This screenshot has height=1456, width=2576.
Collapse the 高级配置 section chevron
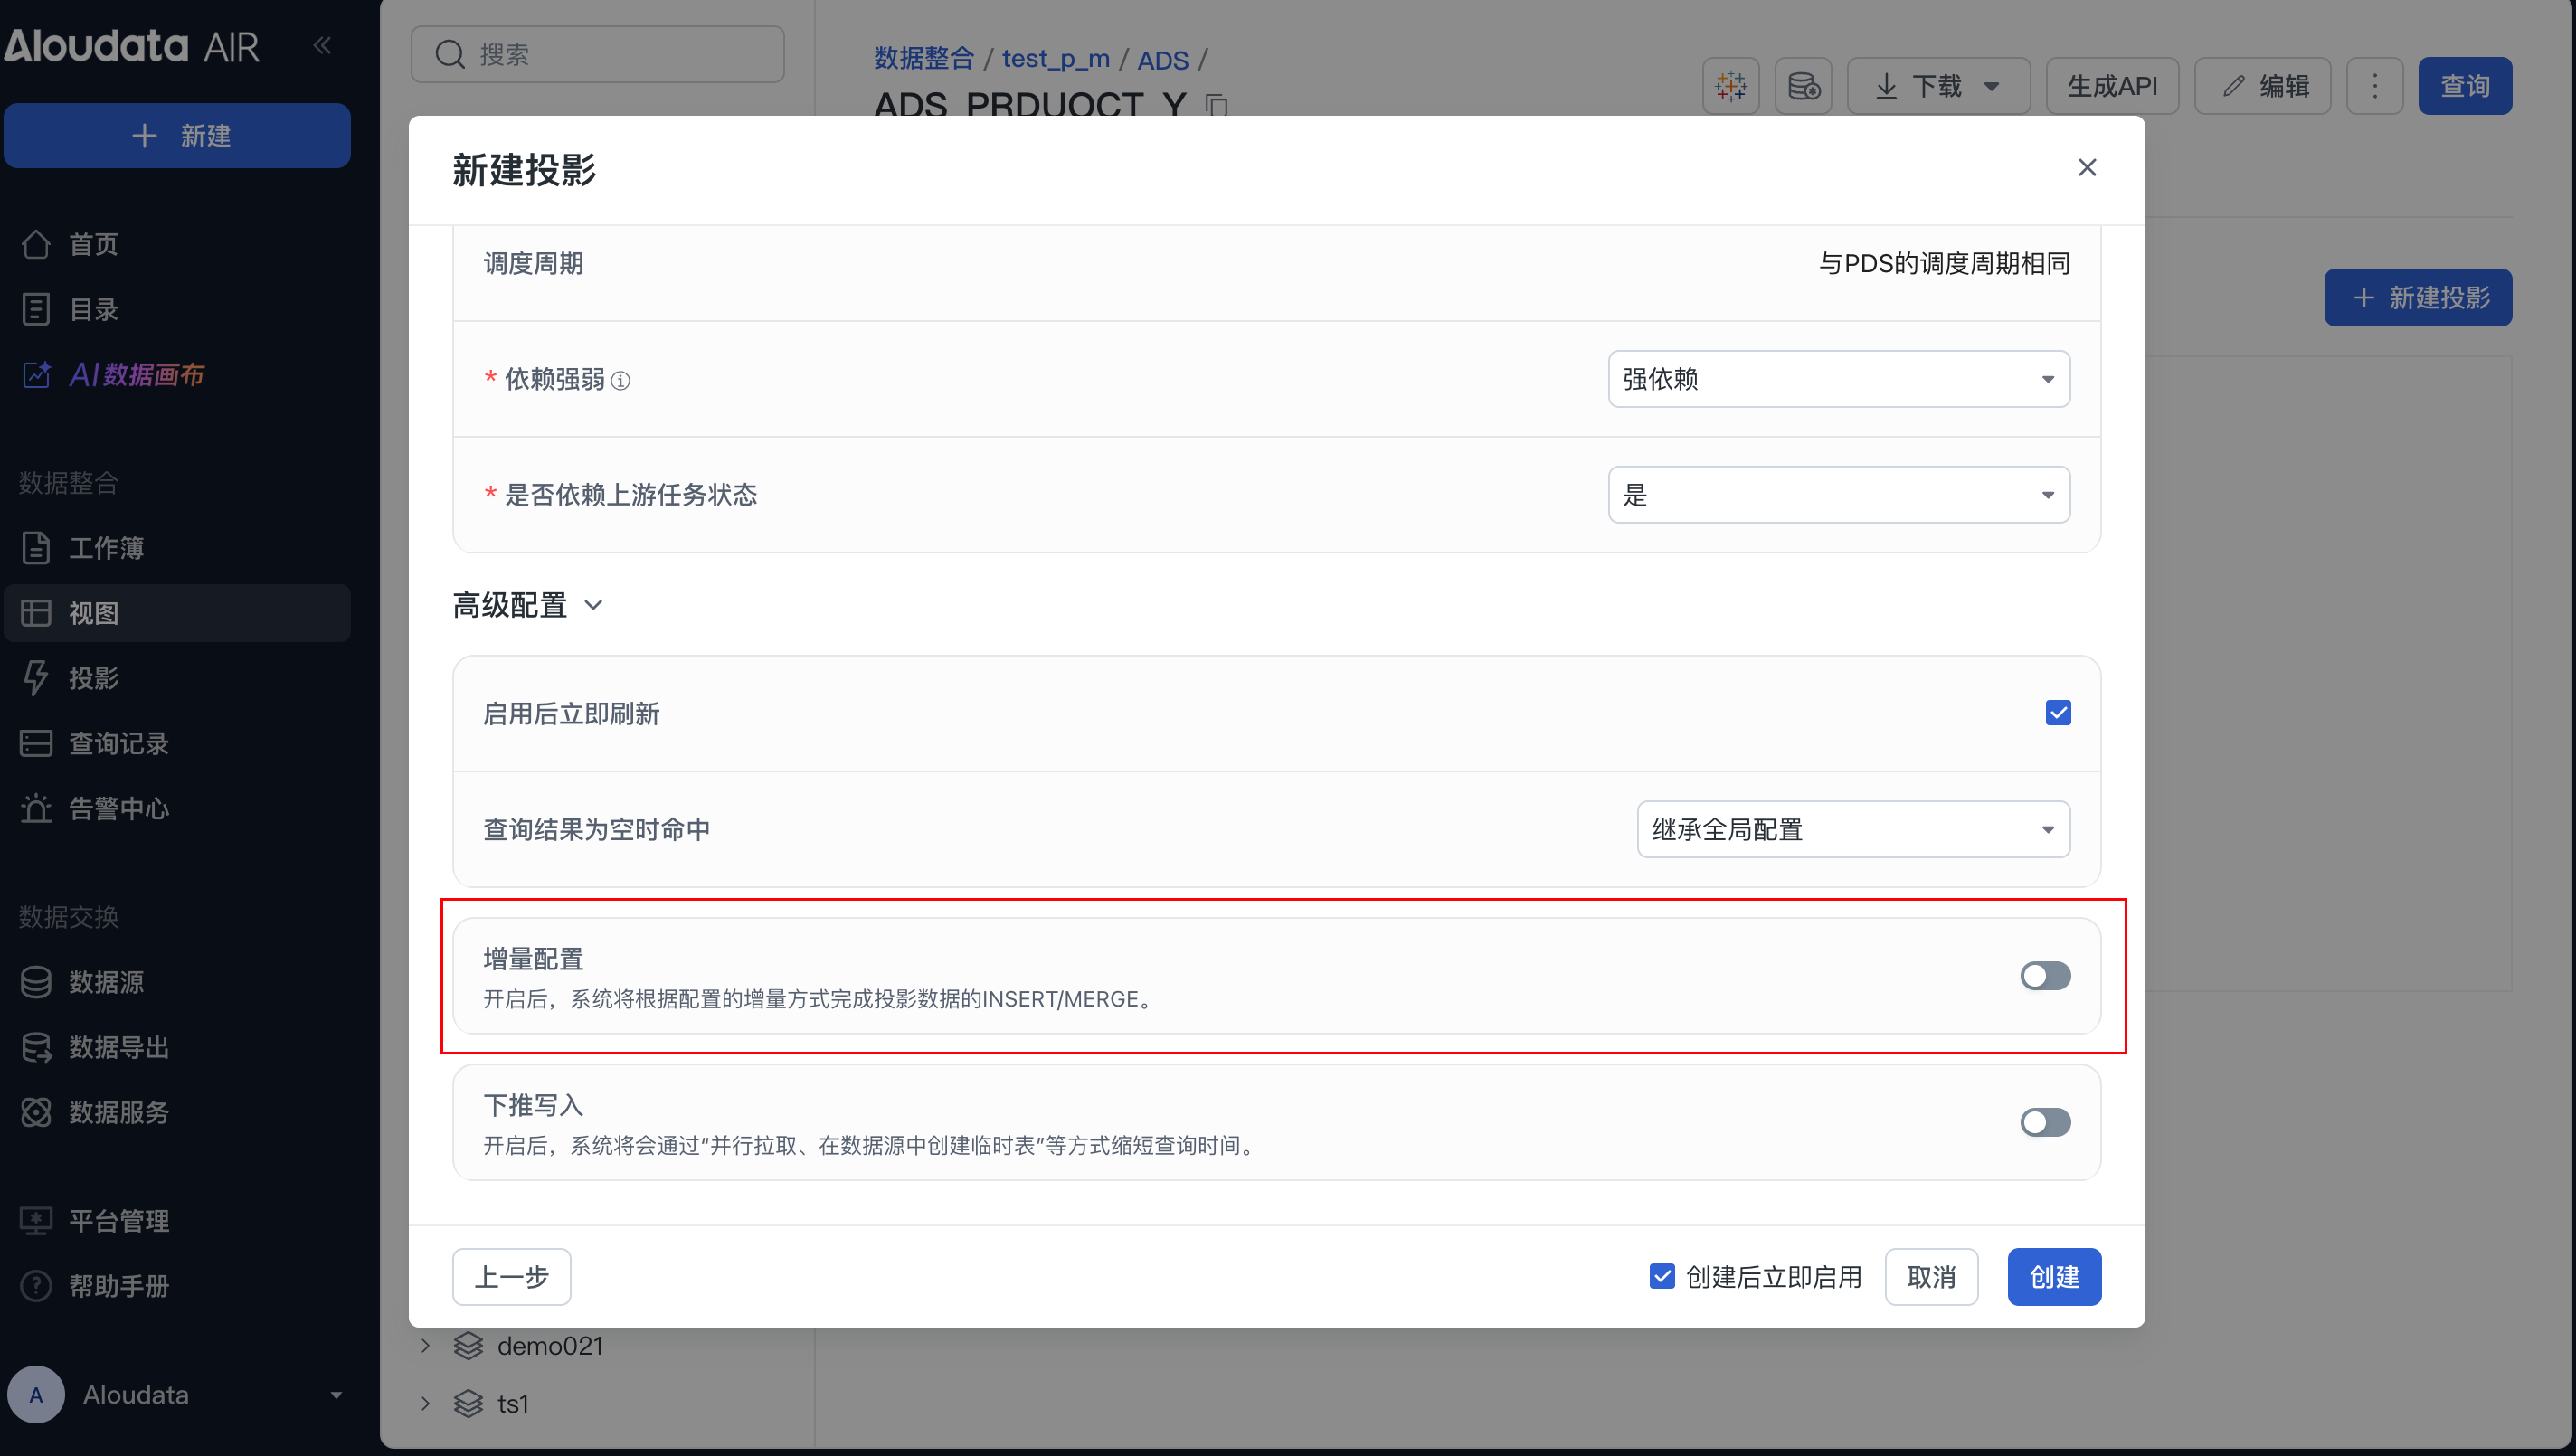pyautogui.click(x=593, y=605)
